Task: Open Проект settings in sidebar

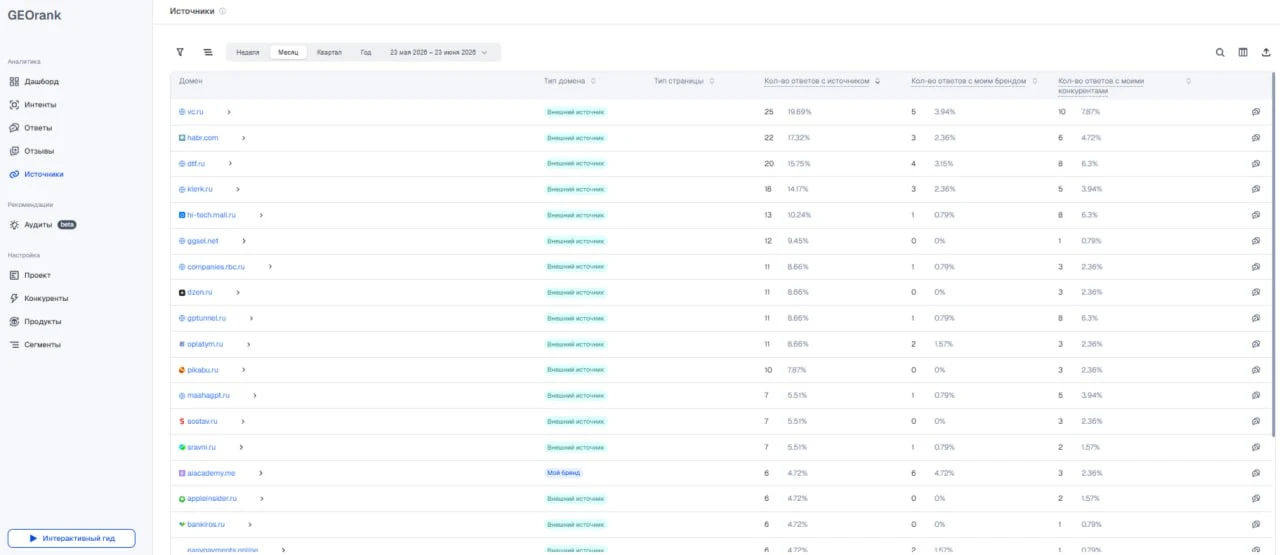Action: [30, 275]
